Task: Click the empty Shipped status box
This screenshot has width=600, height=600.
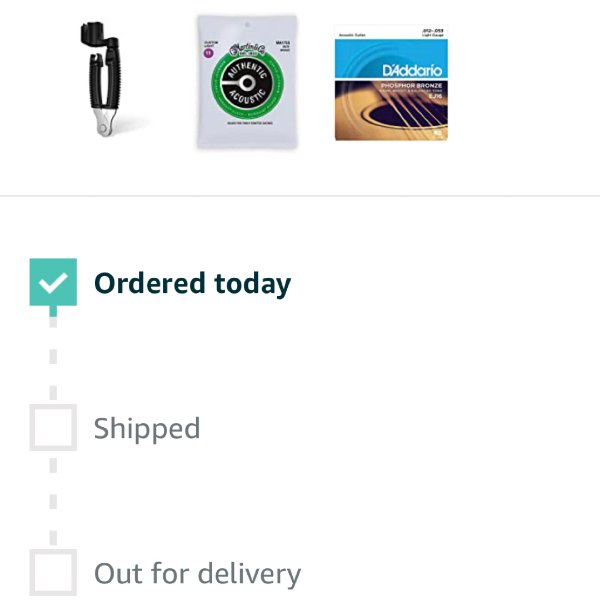Action: [x=53, y=427]
